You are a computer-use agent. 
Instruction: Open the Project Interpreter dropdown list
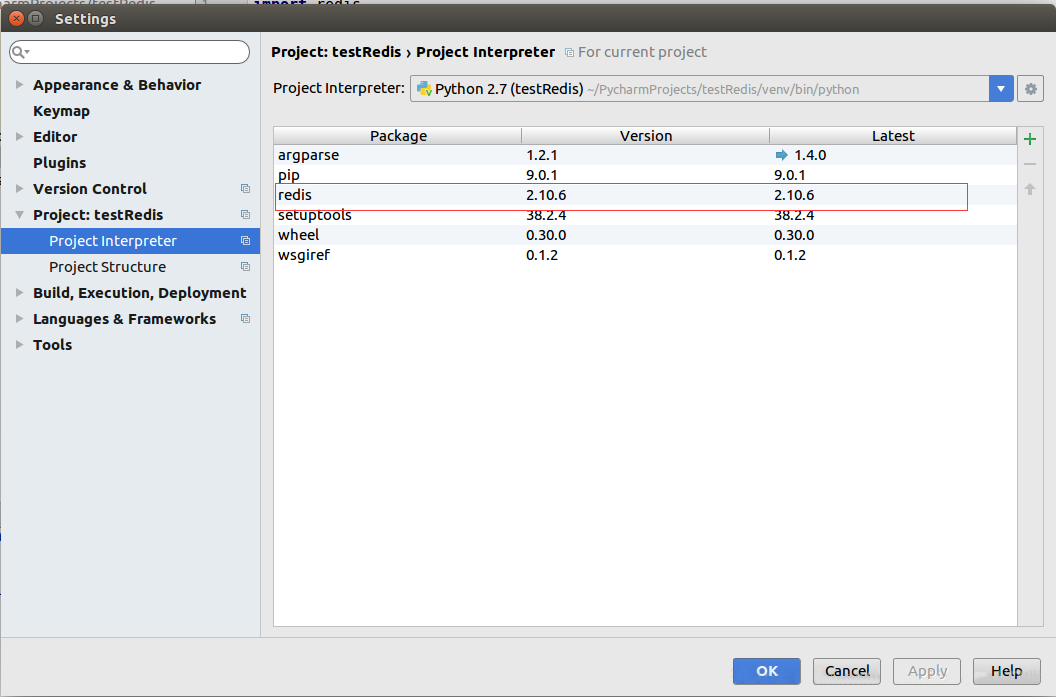(1001, 89)
